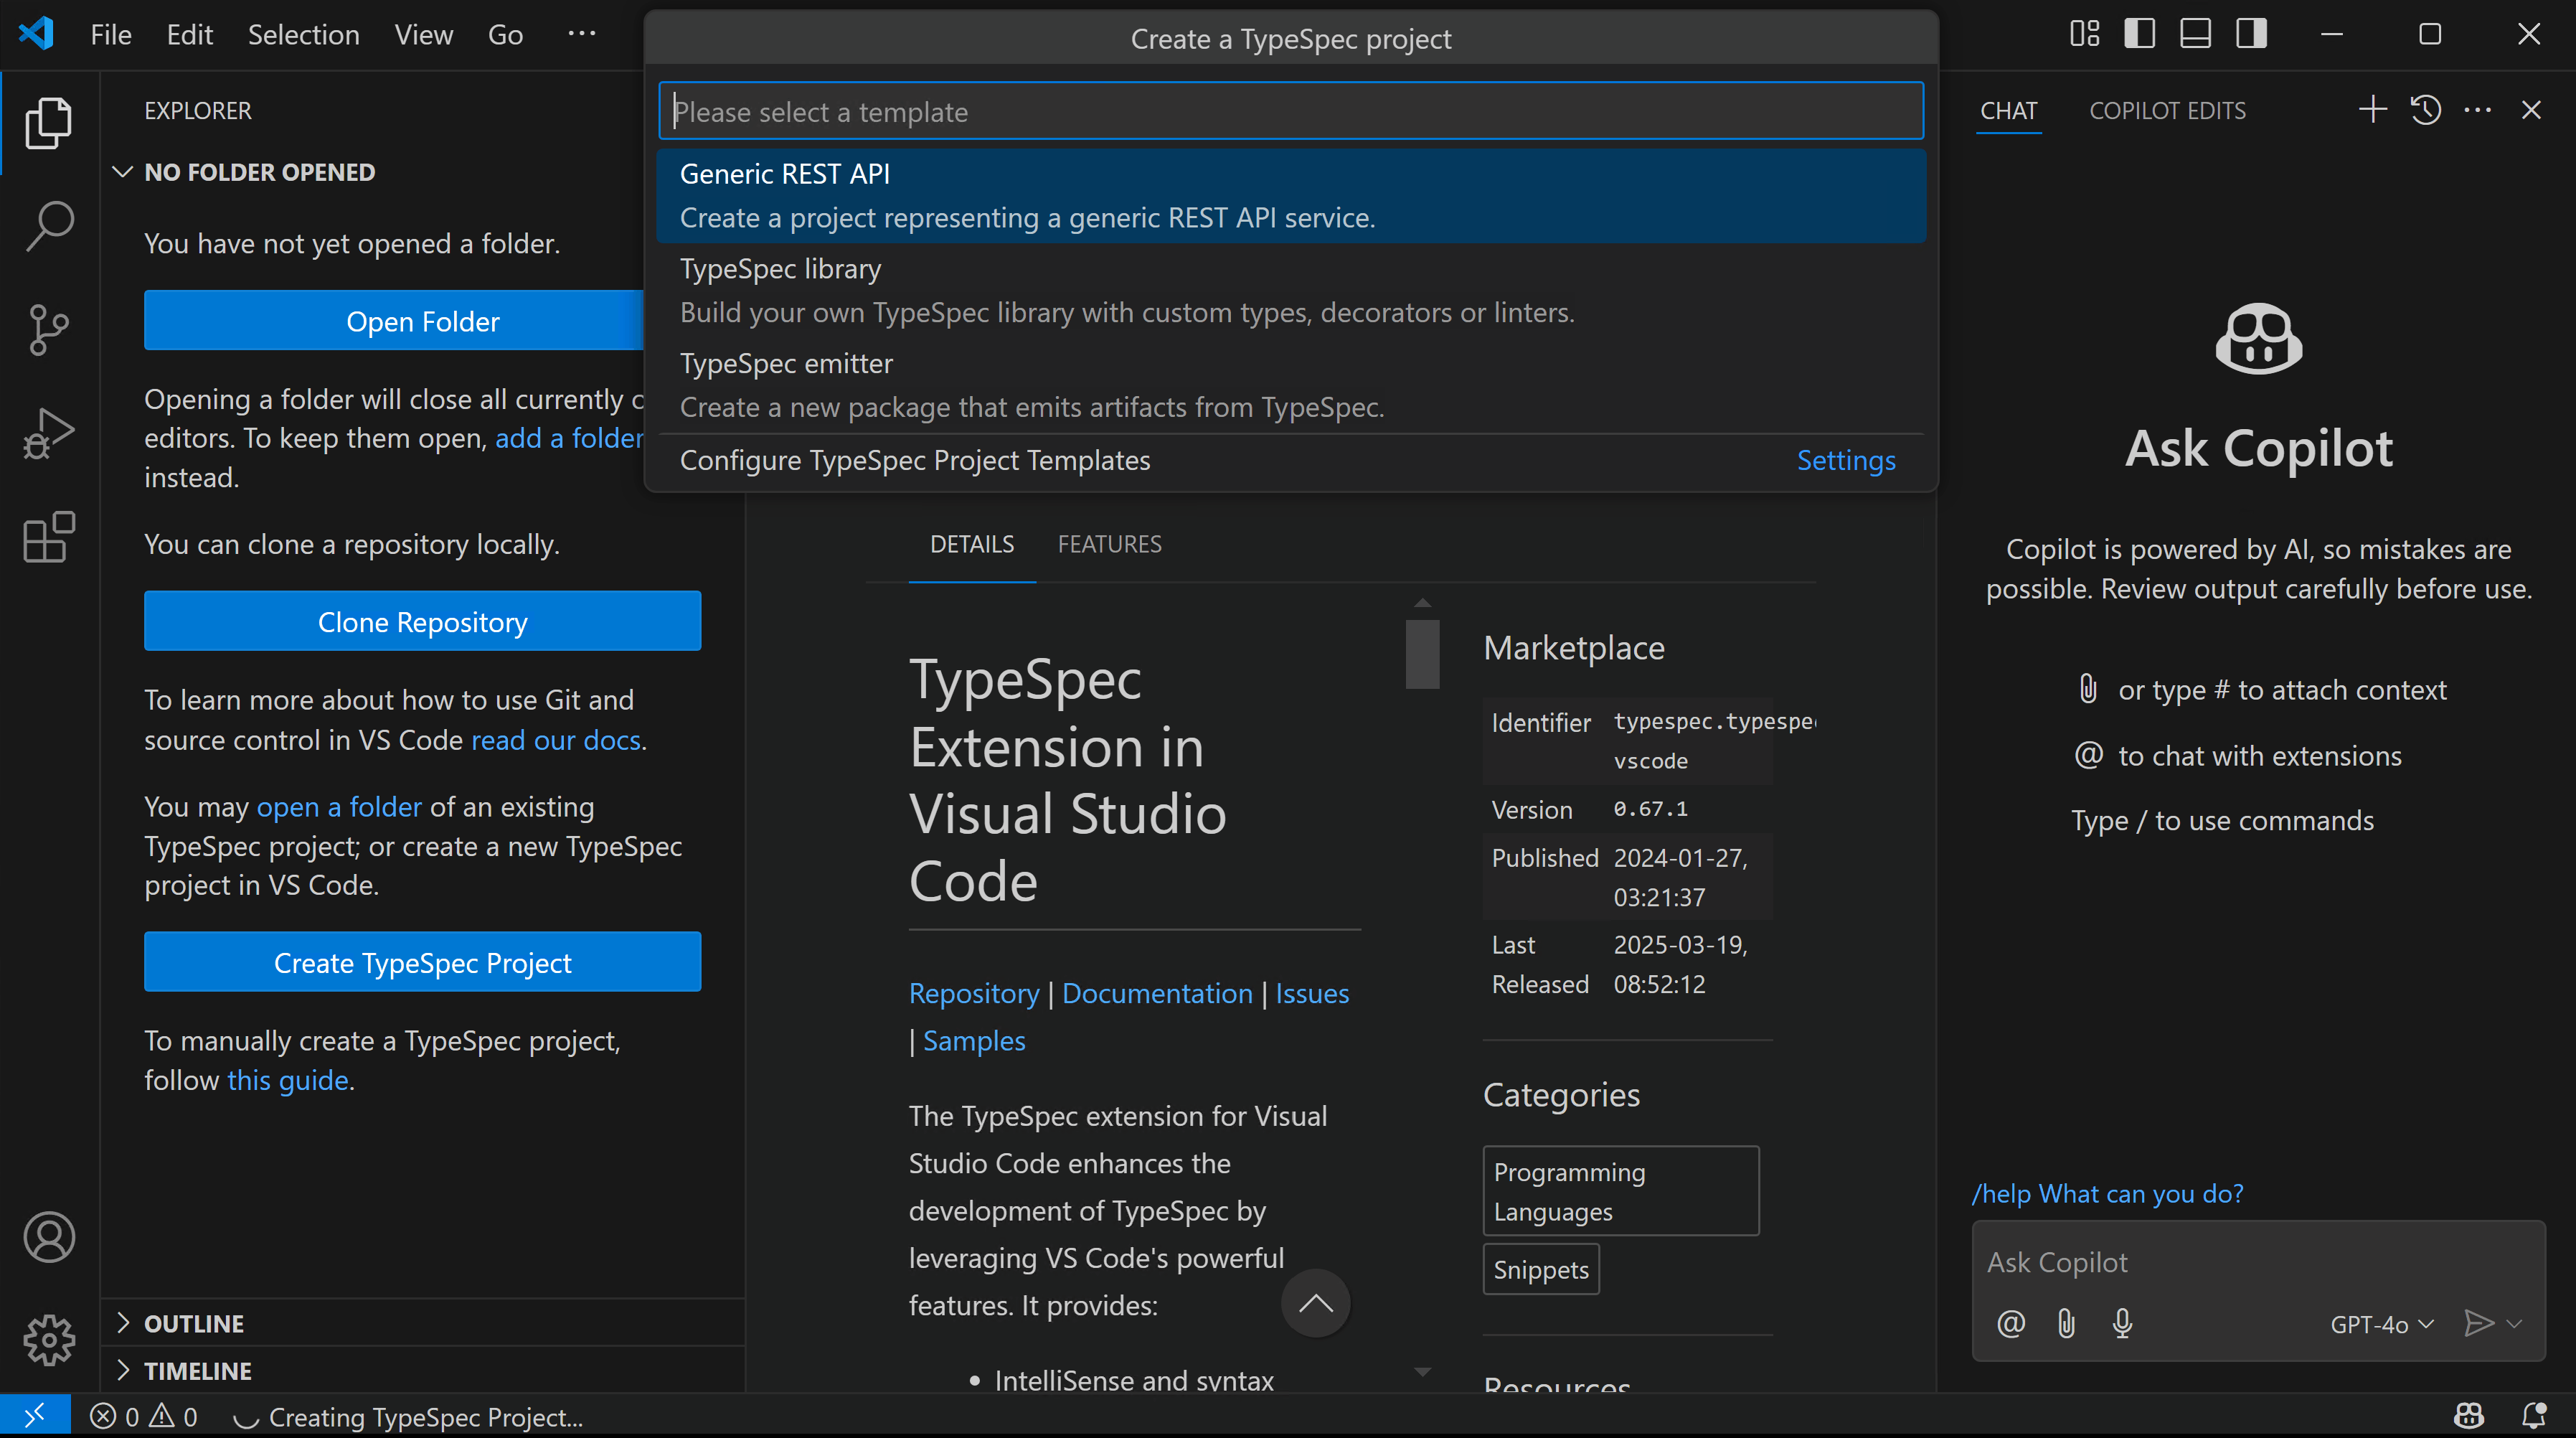Switch to the COPILOT EDITS tab

(2167, 110)
